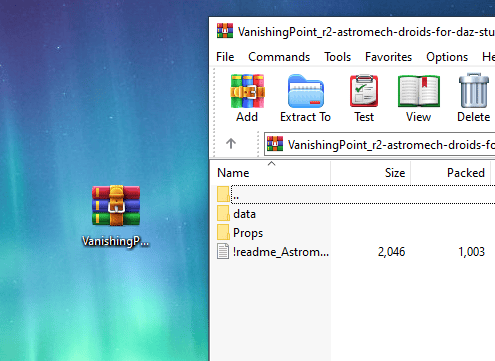
Task: Open the Favorites menu
Action: point(388,57)
